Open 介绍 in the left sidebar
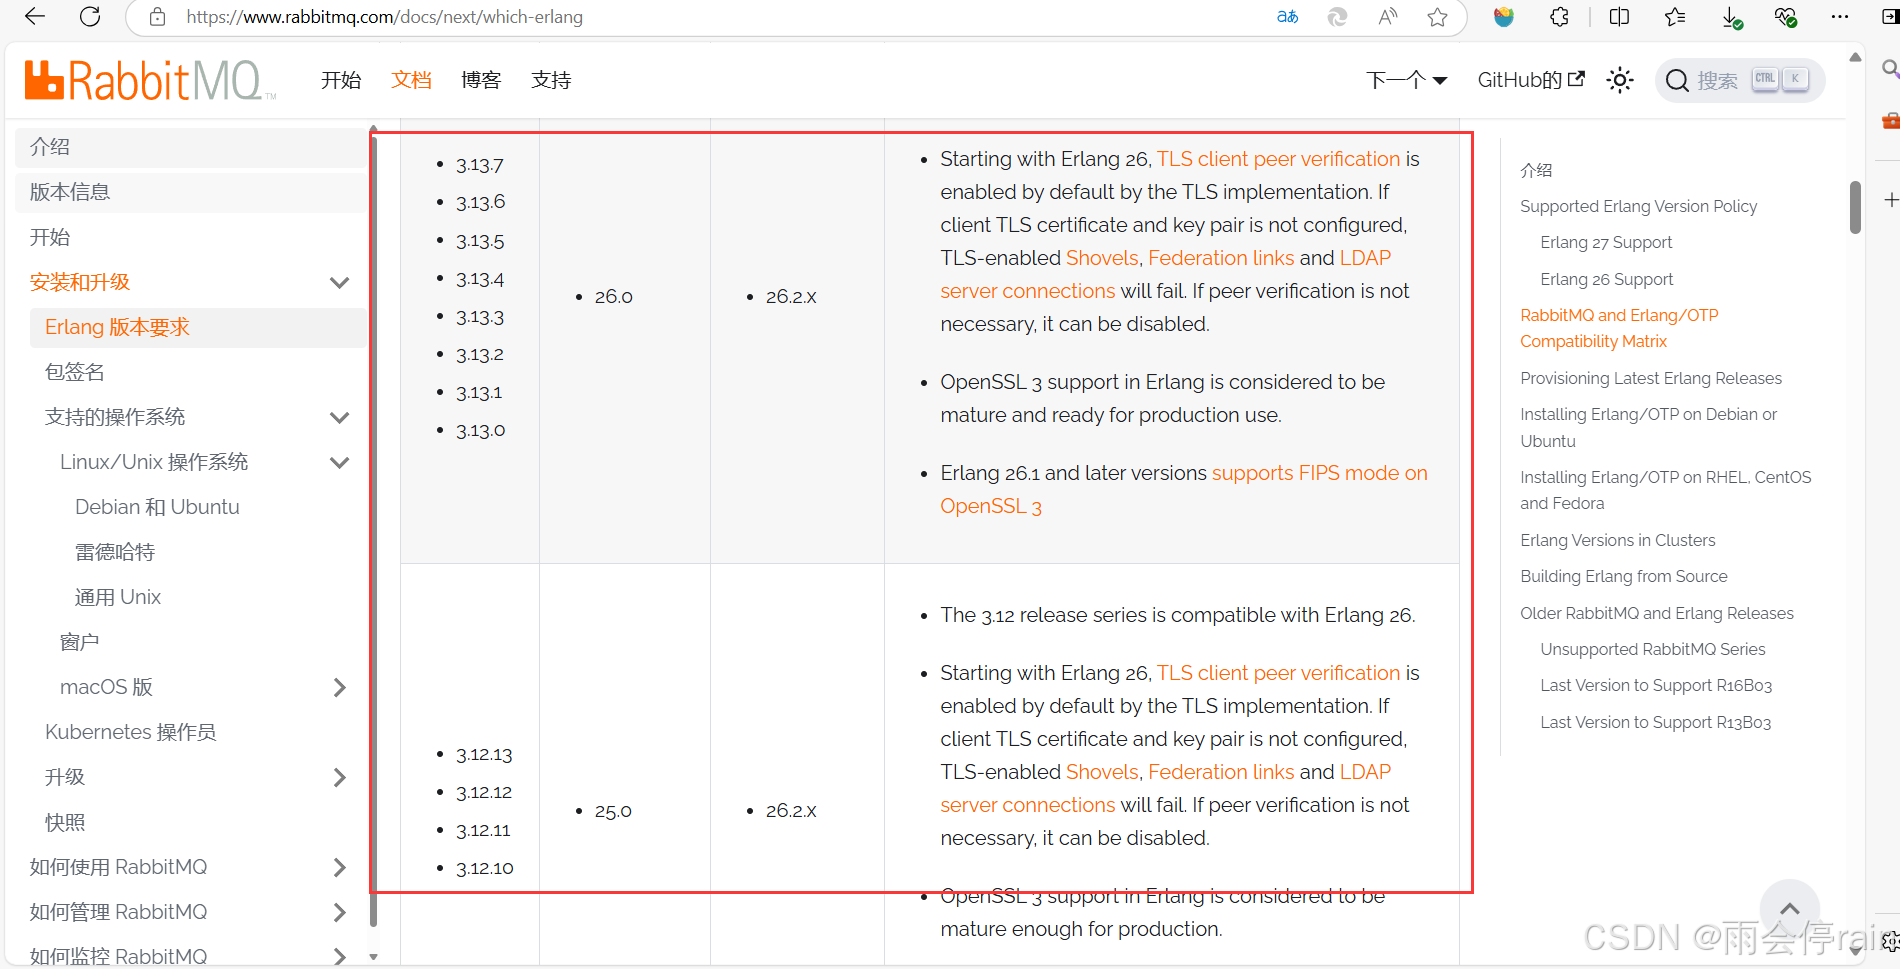The image size is (1900, 969). click(191, 147)
